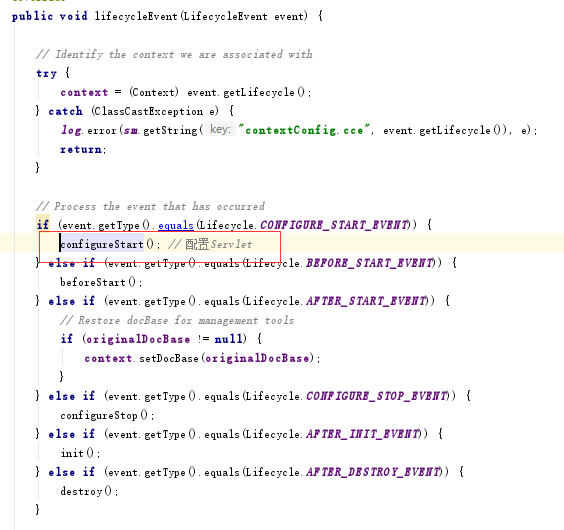
Task: Click the 'setDocBase' method call
Action: point(169,358)
